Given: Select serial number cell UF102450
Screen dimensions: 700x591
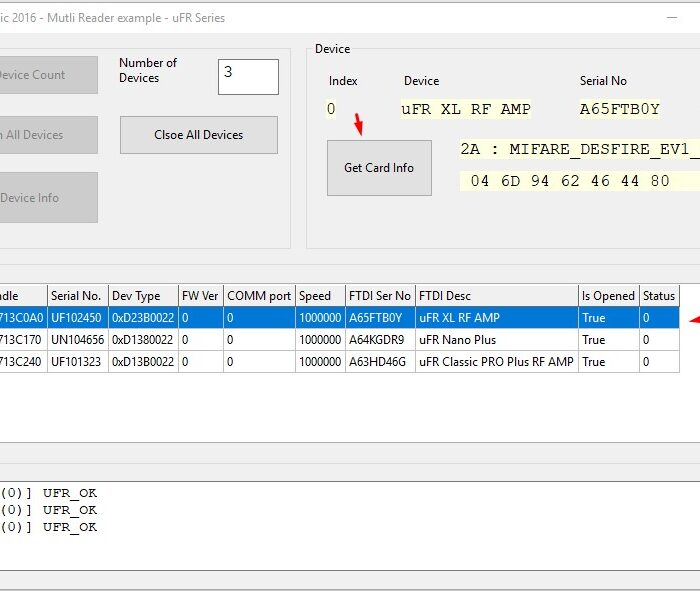Looking at the screenshot, I should (x=78, y=318).
